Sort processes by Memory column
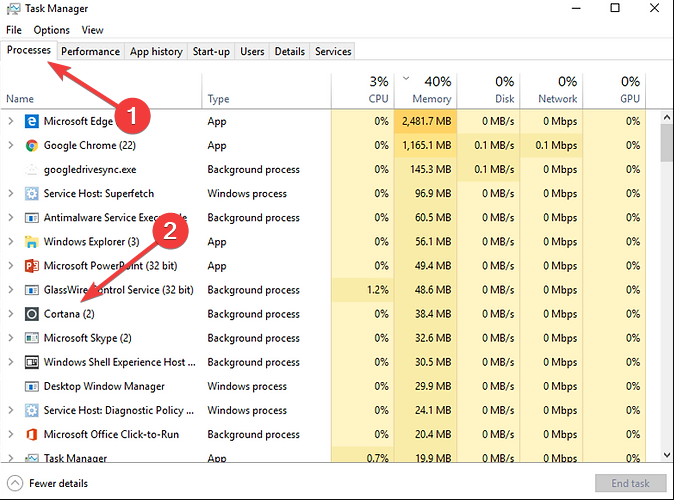Image resolution: width=674 pixels, height=500 pixels. 426,91
